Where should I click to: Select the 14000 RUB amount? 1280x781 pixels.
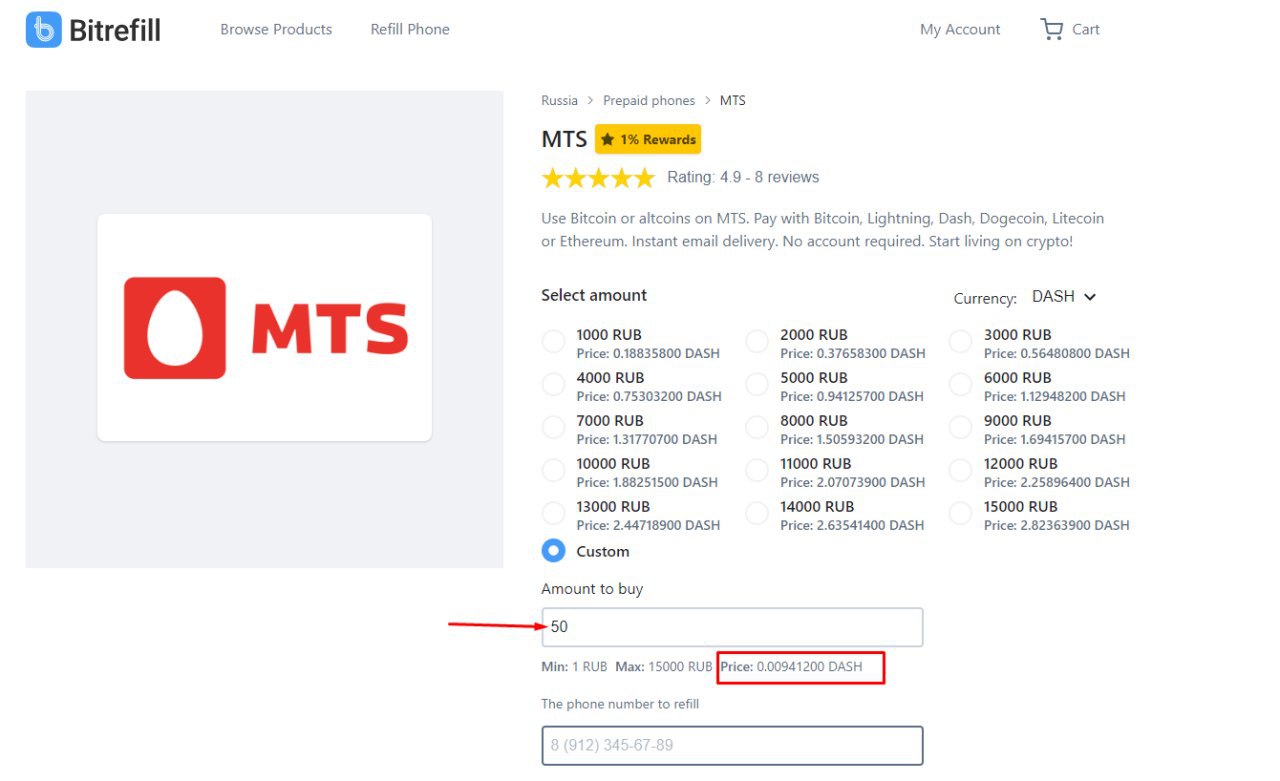pyautogui.click(x=757, y=514)
